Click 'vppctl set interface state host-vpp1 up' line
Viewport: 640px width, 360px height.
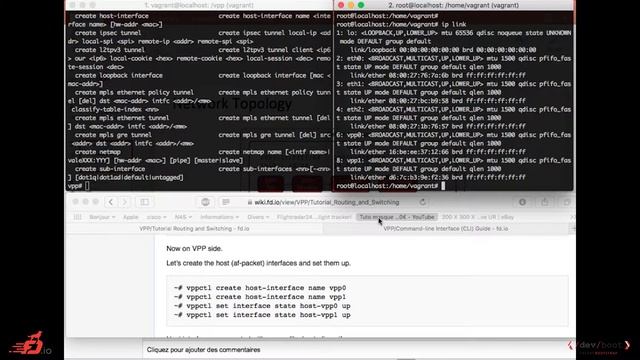[x=262, y=315]
